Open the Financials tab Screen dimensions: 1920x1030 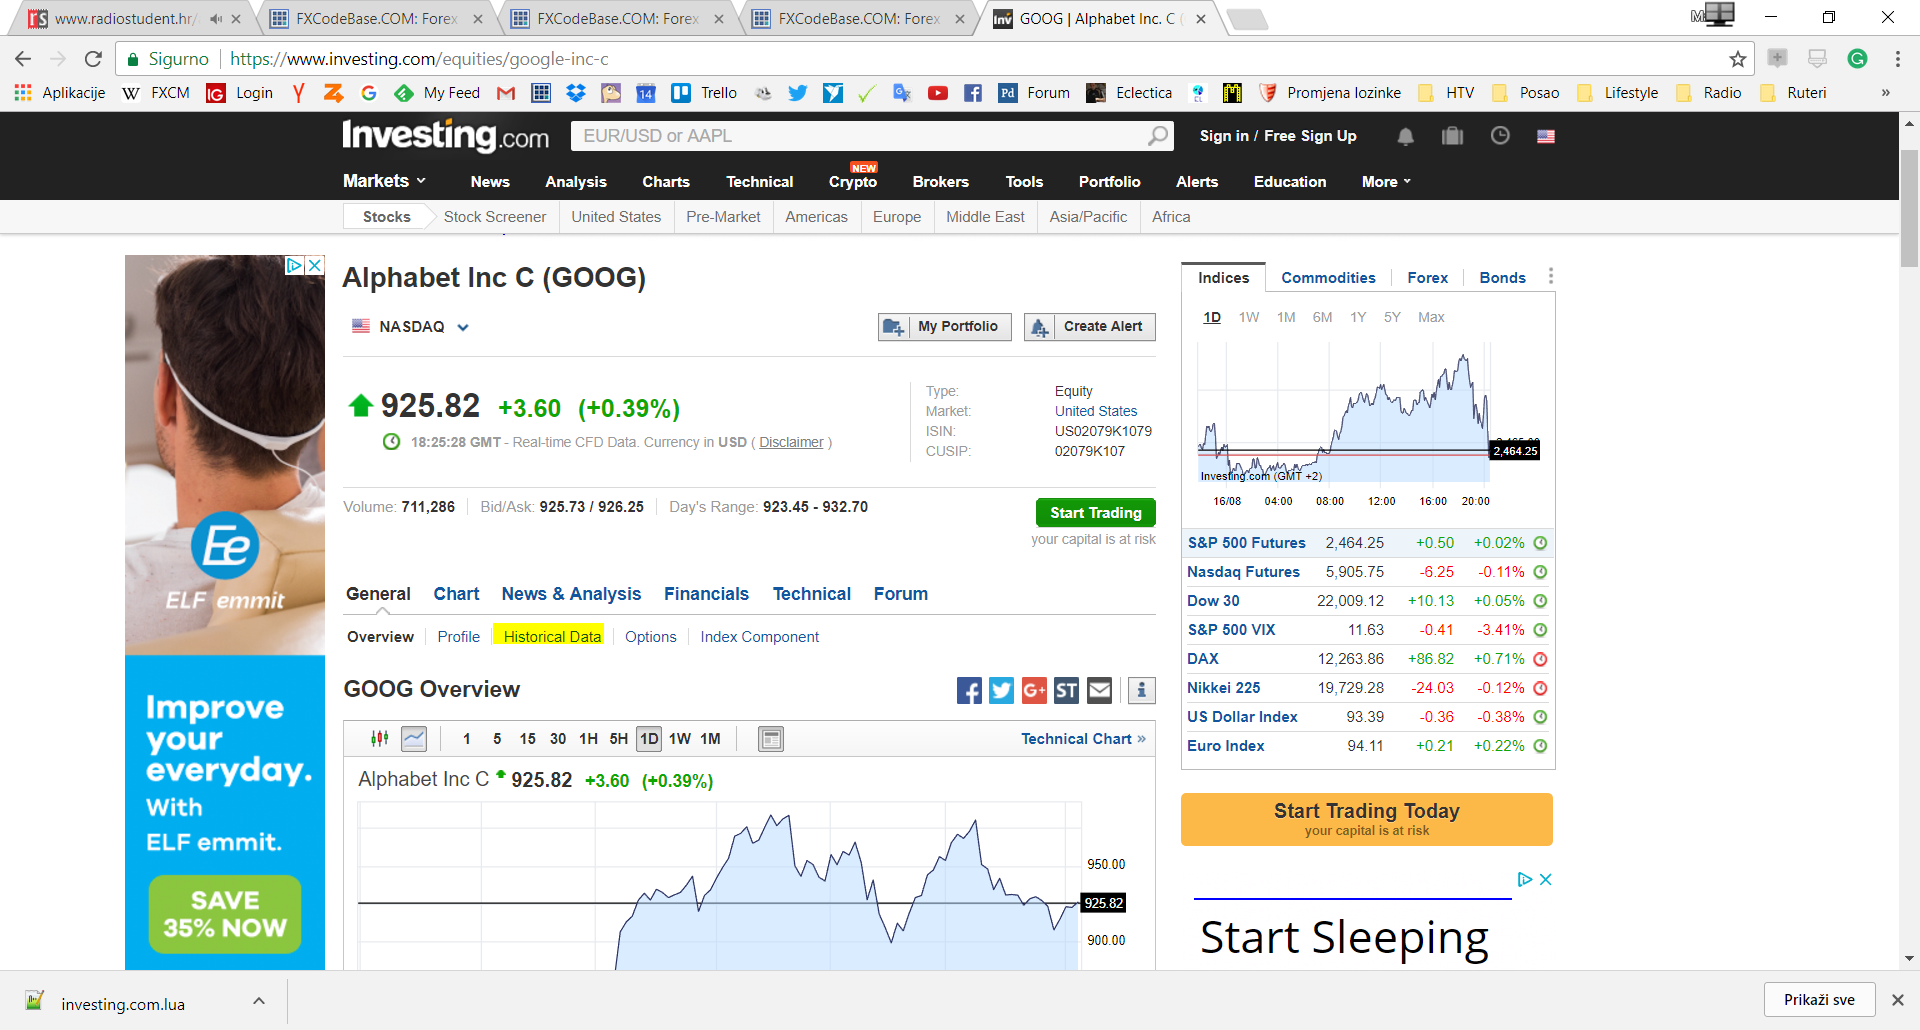click(x=706, y=594)
